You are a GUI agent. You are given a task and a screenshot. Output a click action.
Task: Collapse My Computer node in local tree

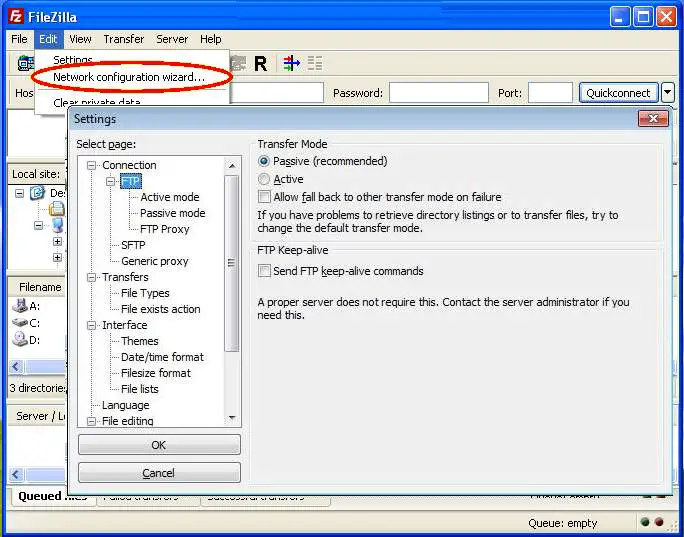38,225
